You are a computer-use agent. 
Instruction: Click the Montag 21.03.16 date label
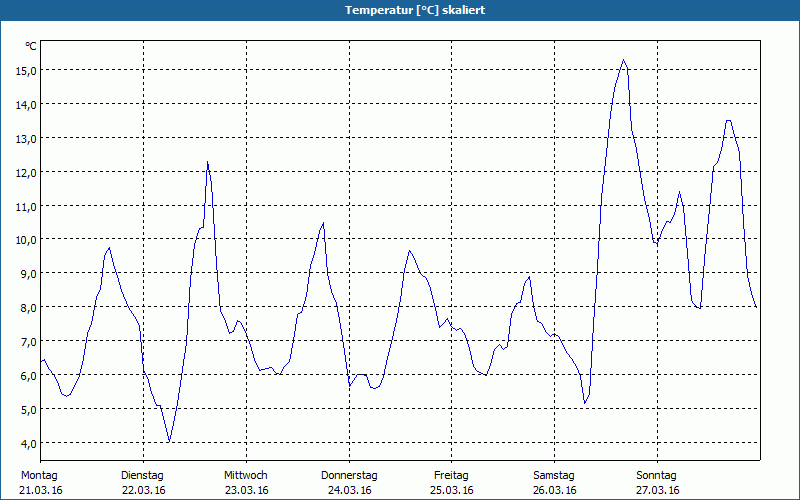[x=40, y=483]
